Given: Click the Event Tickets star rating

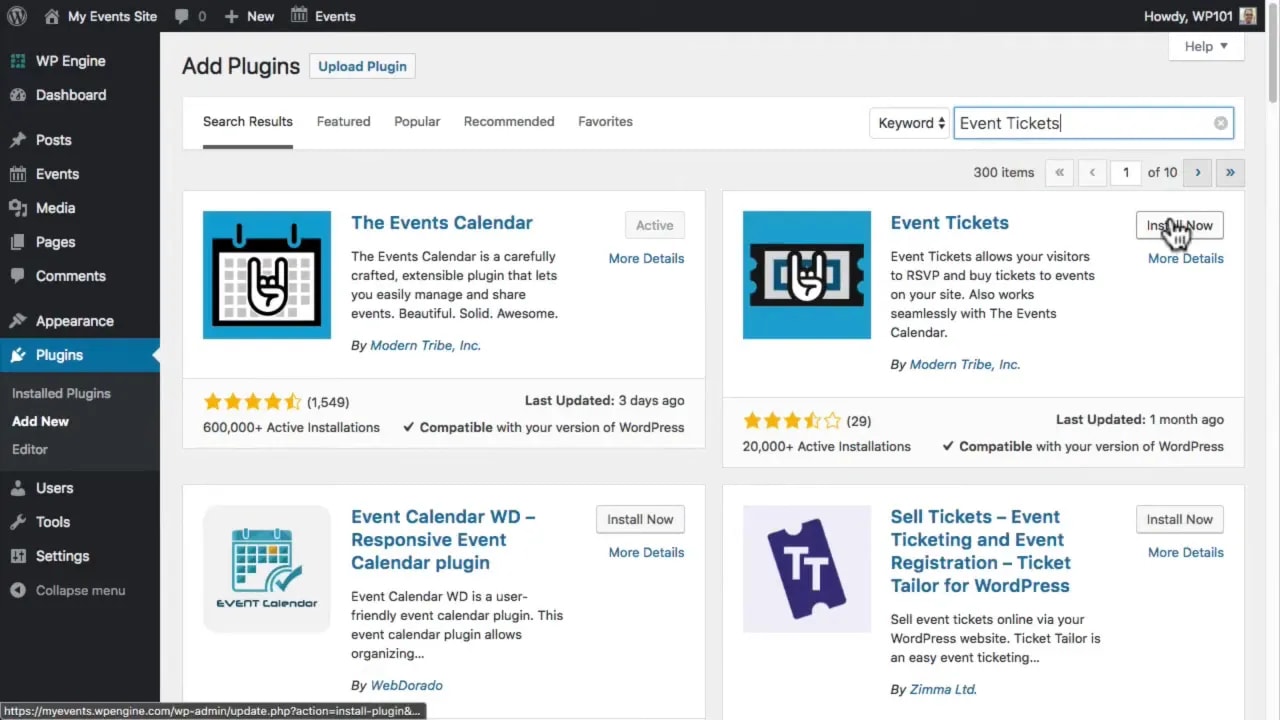Looking at the screenshot, I should click(792, 421).
